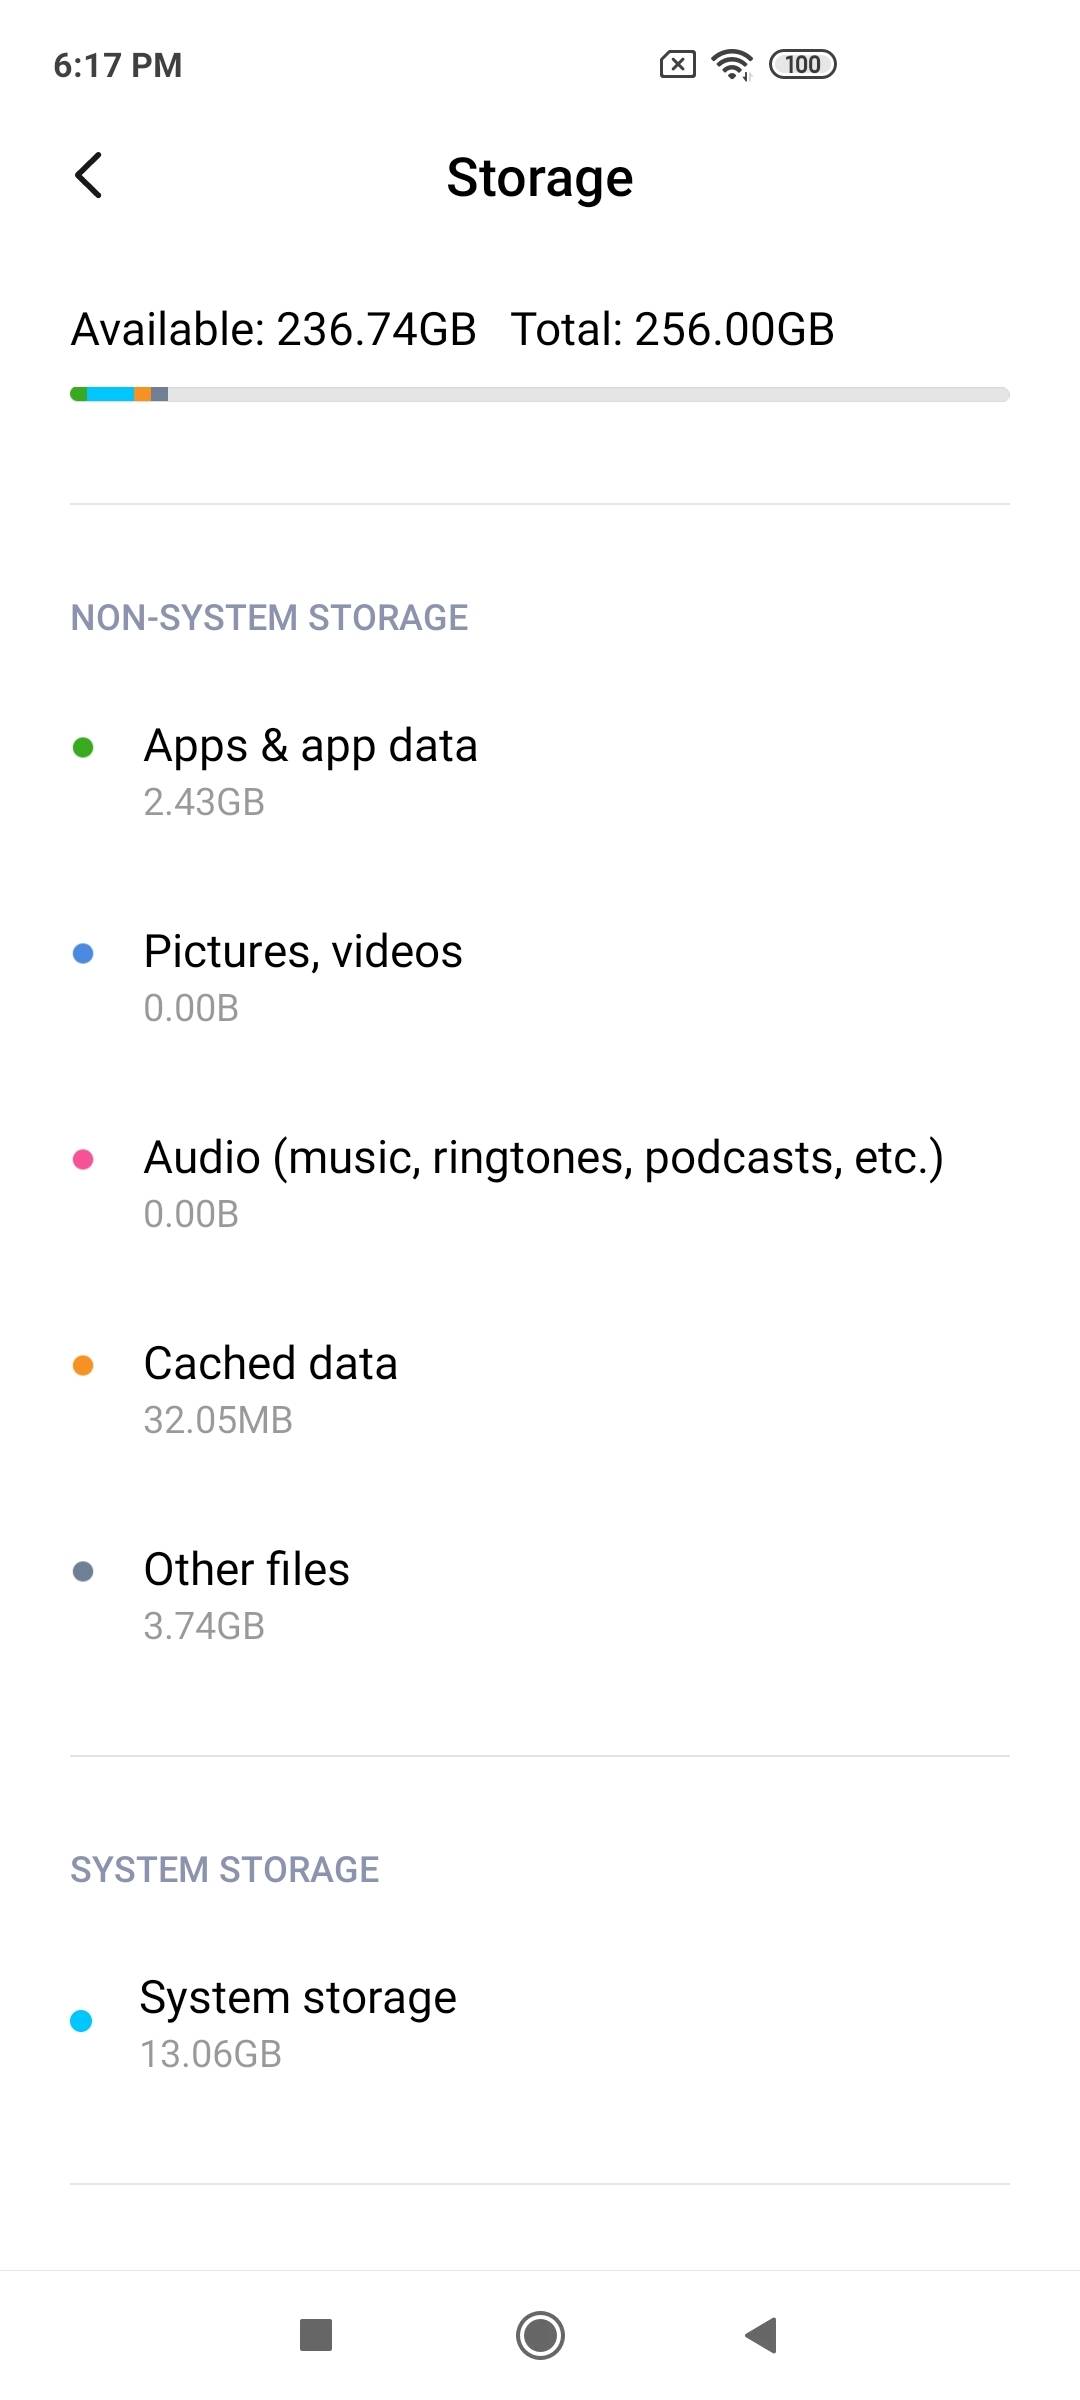Tap the green dot beside Apps & app data
1080x2400 pixels.
click(83, 748)
